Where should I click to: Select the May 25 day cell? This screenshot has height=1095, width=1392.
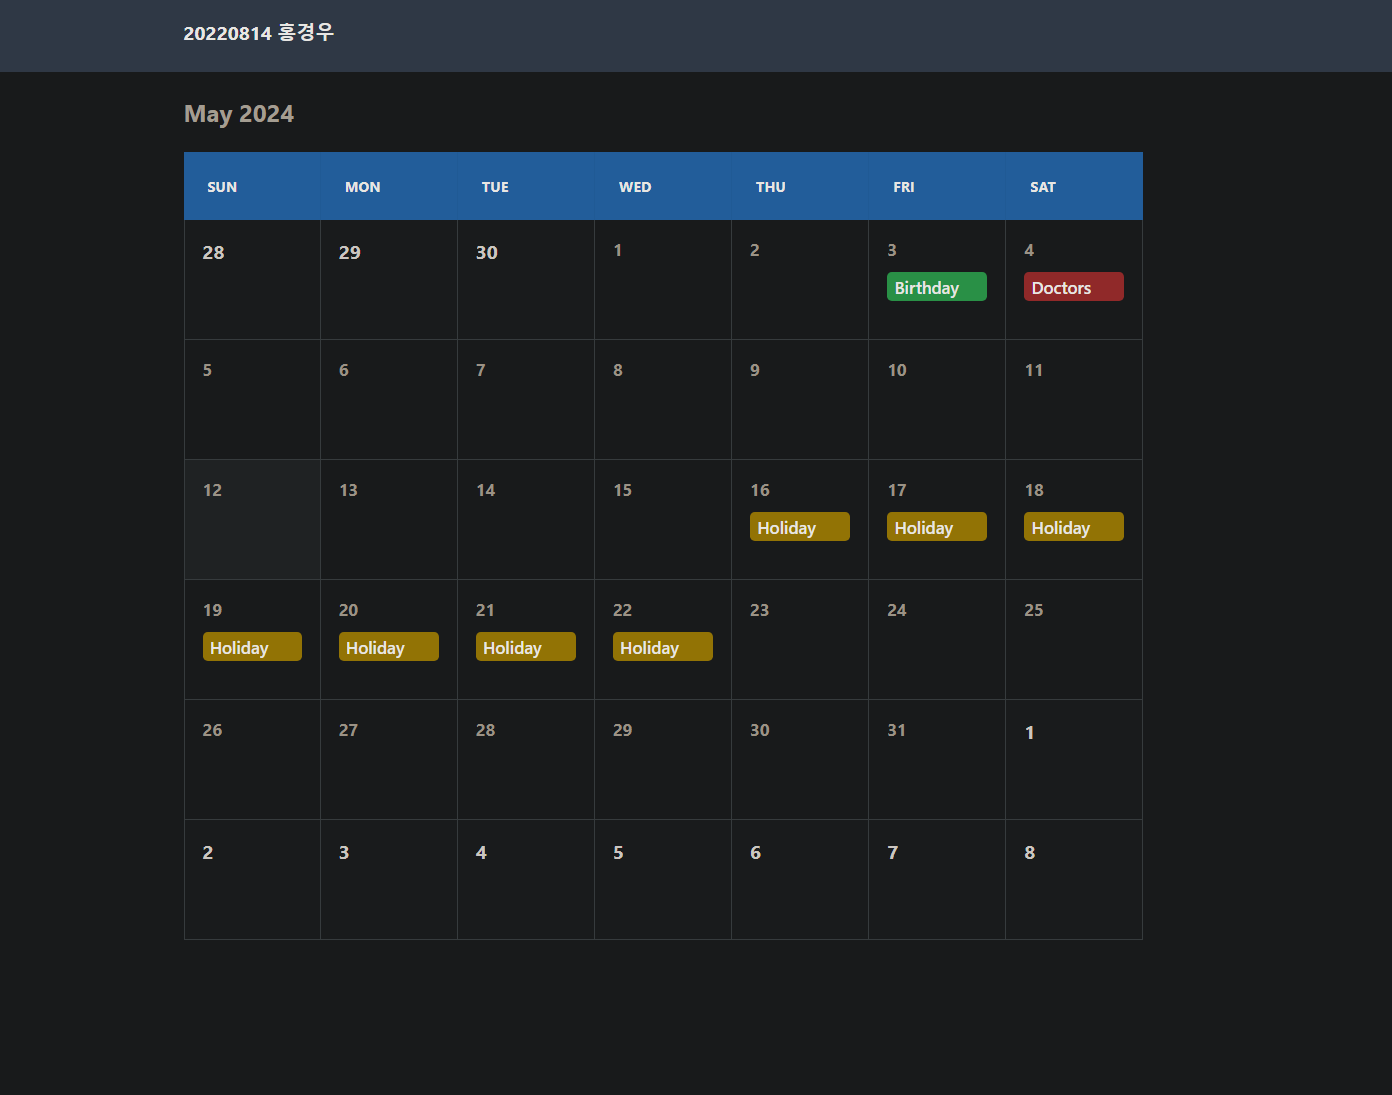(1074, 640)
